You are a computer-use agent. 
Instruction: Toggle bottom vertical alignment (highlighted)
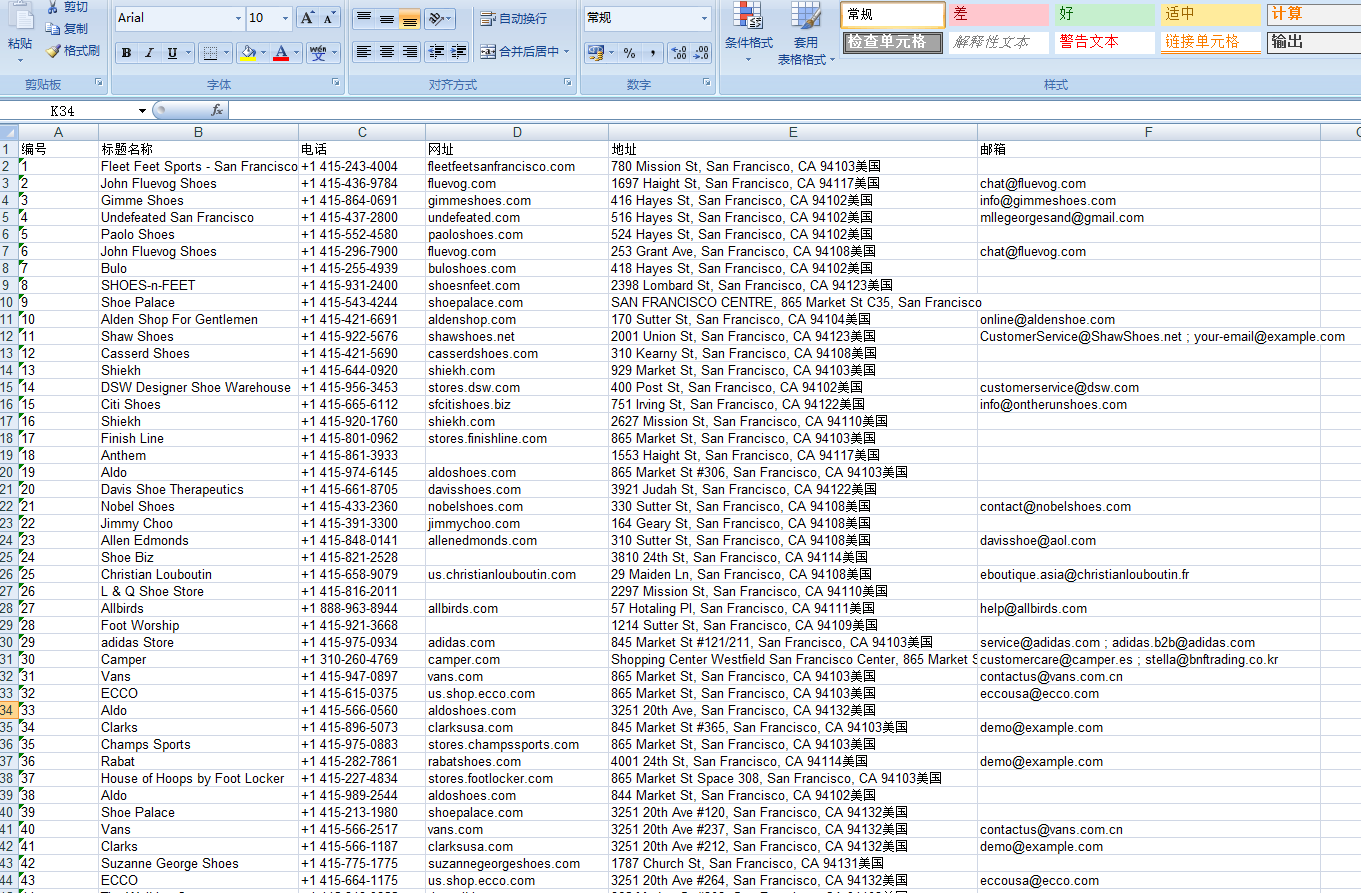409,18
